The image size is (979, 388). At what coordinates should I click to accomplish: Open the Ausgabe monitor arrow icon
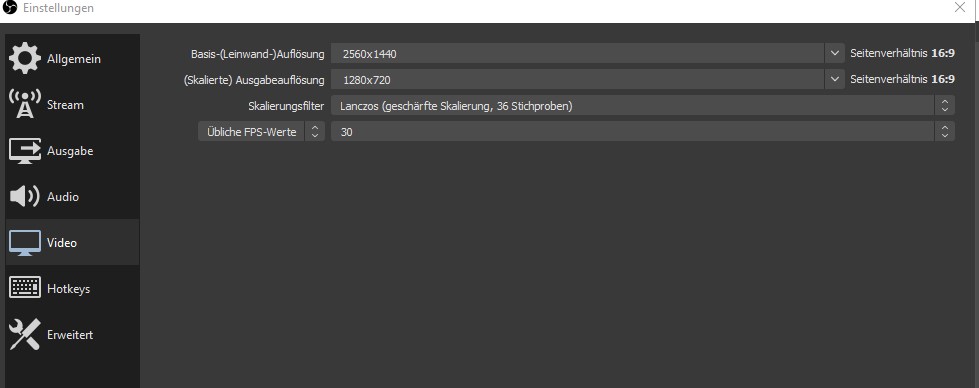point(25,151)
